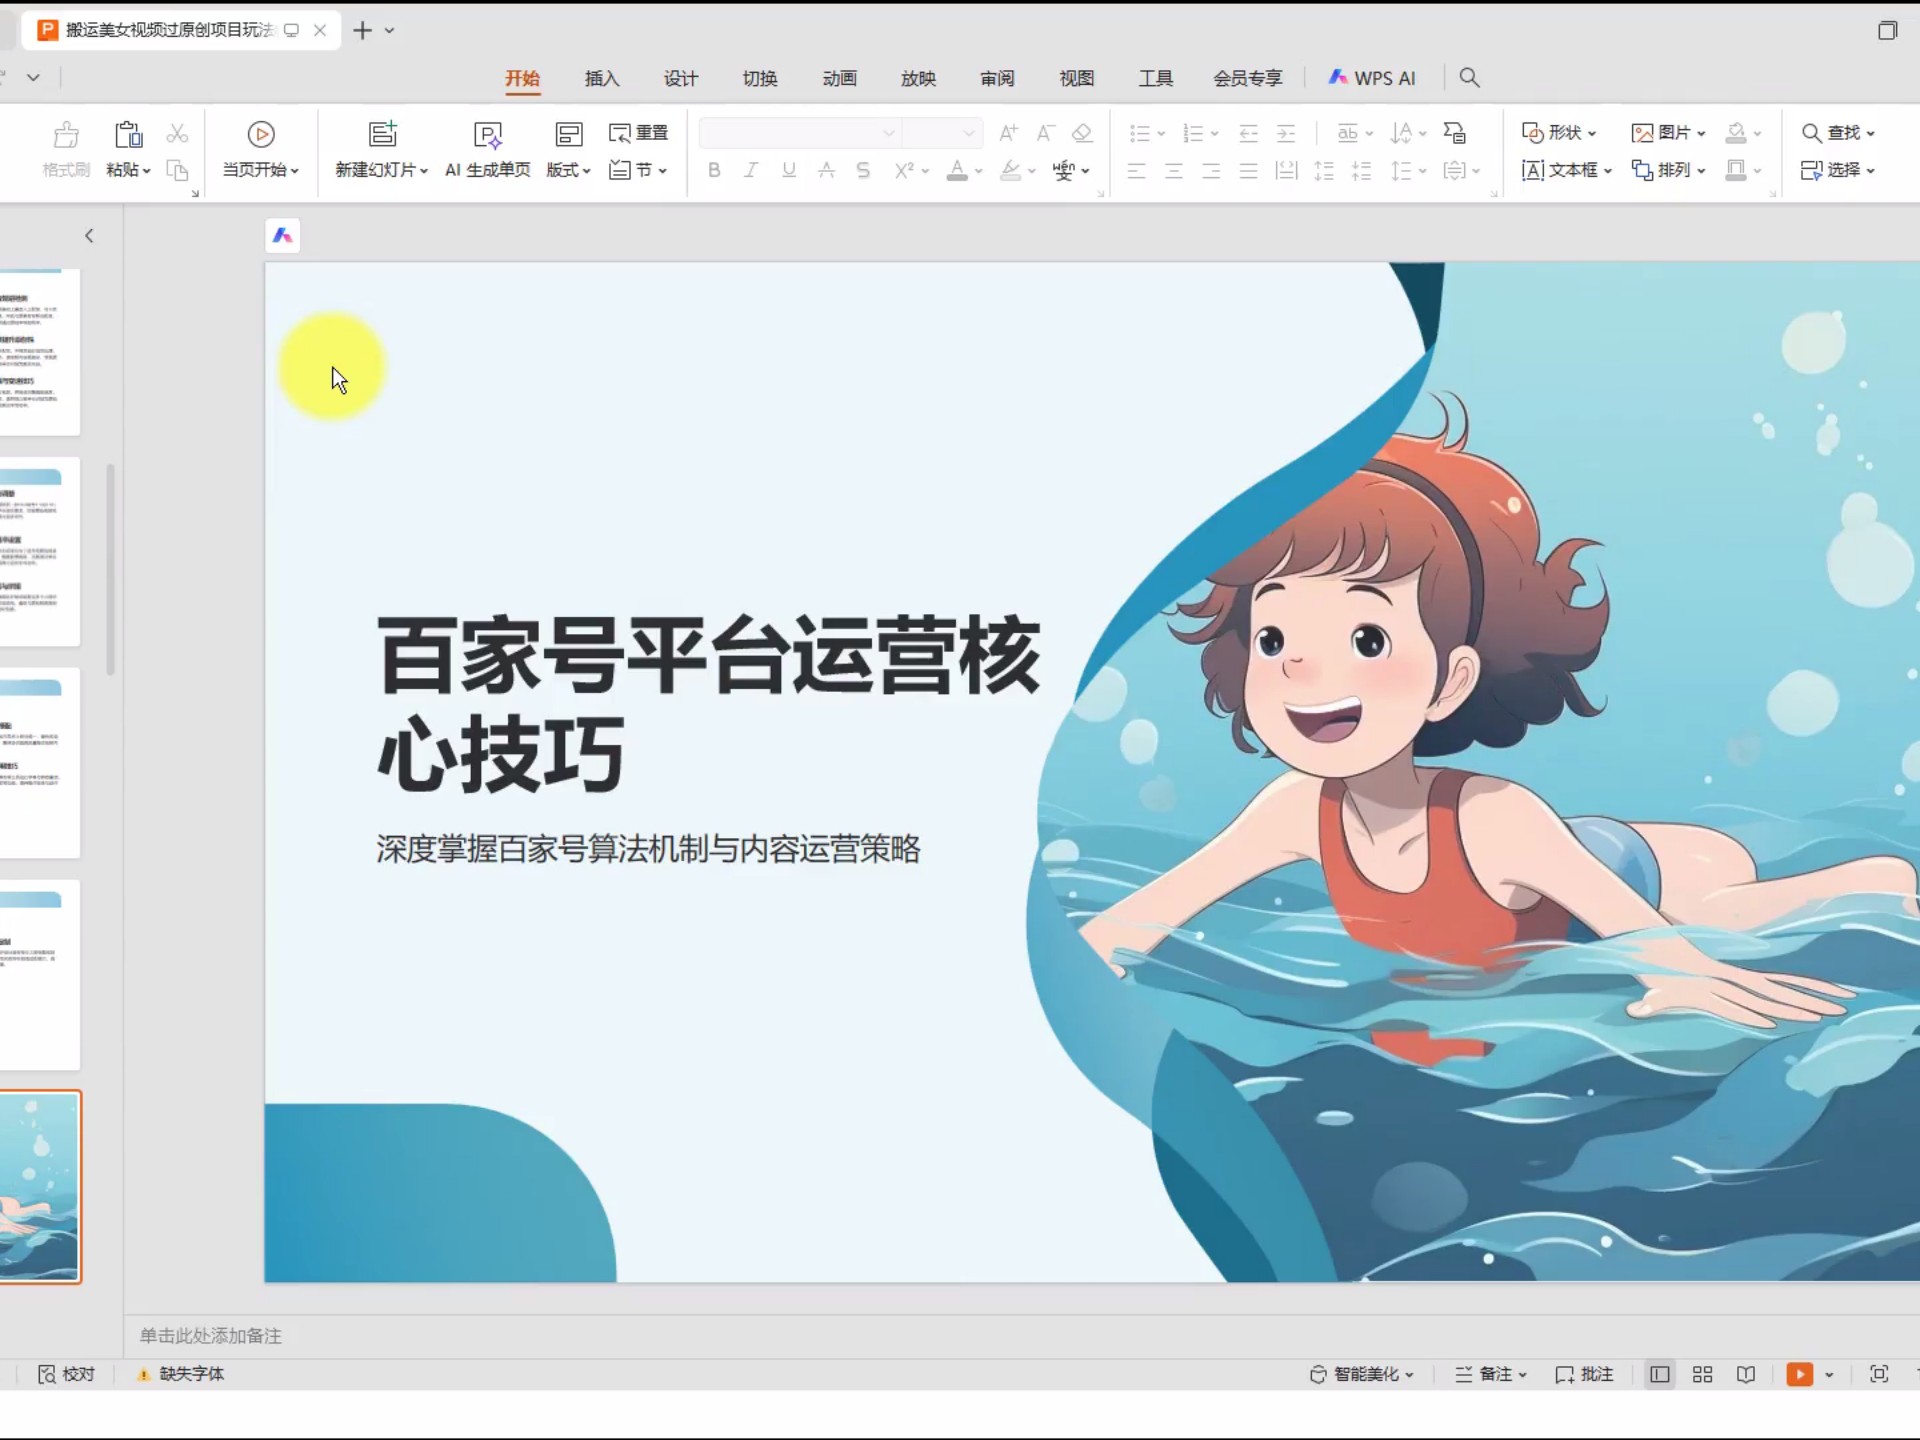Open the superscript X² dropdown
This screenshot has width=1920, height=1440.
point(911,170)
